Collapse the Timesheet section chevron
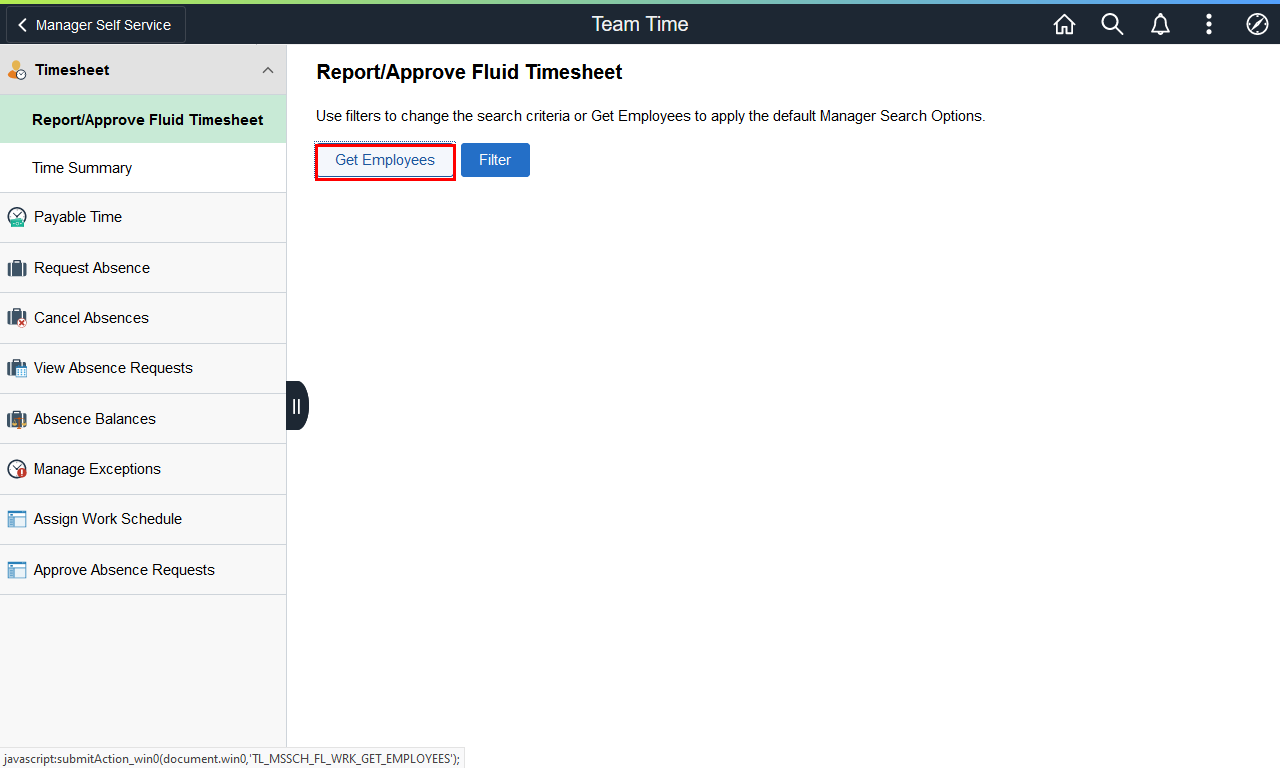 pyautogui.click(x=267, y=70)
